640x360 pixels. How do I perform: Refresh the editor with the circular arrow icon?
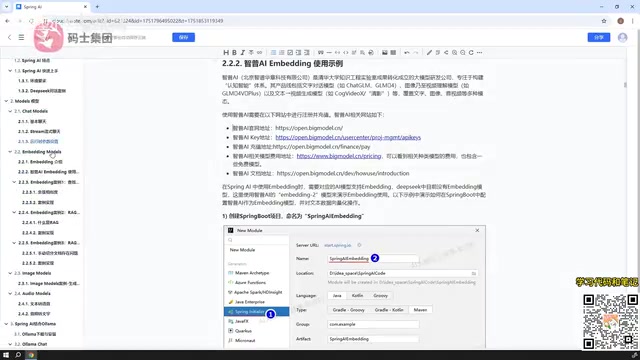point(471,52)
